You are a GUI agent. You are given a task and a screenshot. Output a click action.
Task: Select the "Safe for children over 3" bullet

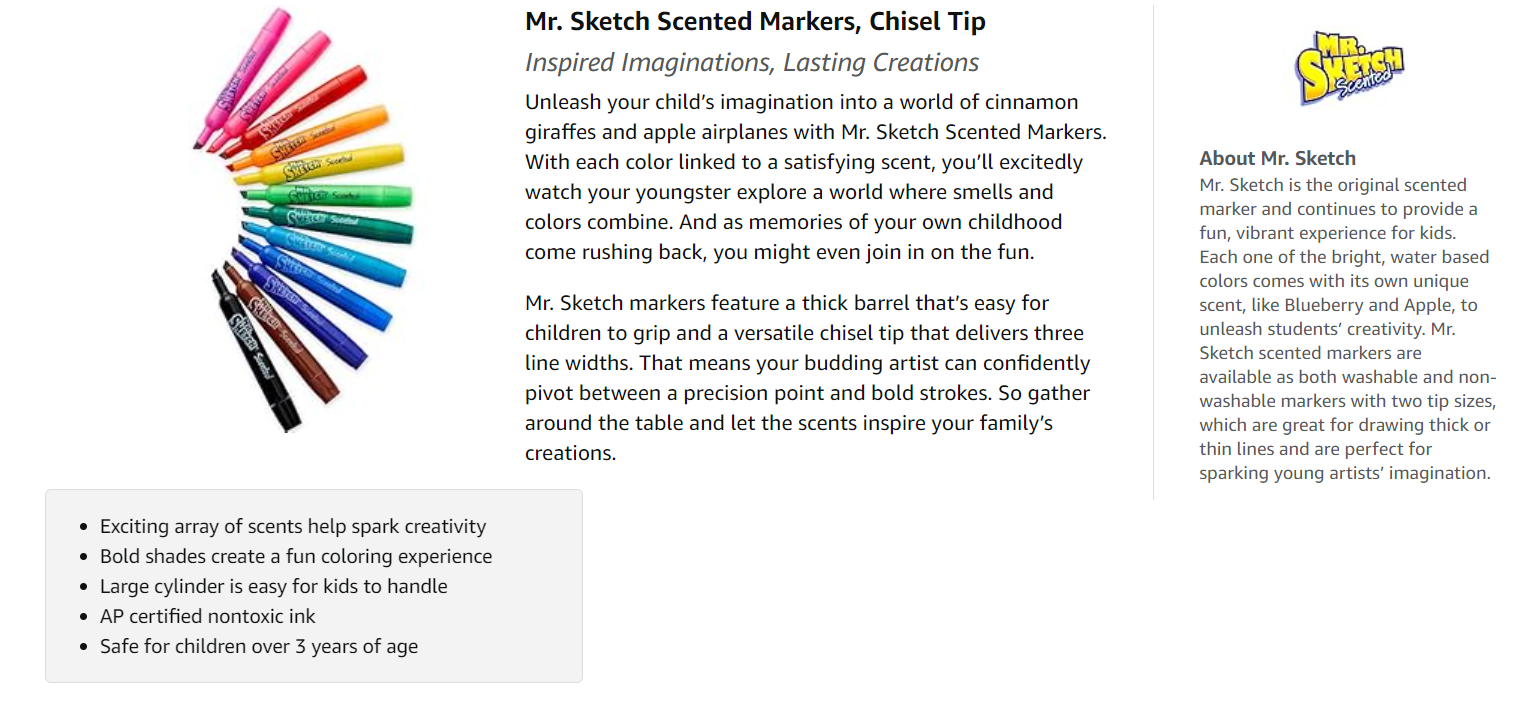tap(259, 647)
